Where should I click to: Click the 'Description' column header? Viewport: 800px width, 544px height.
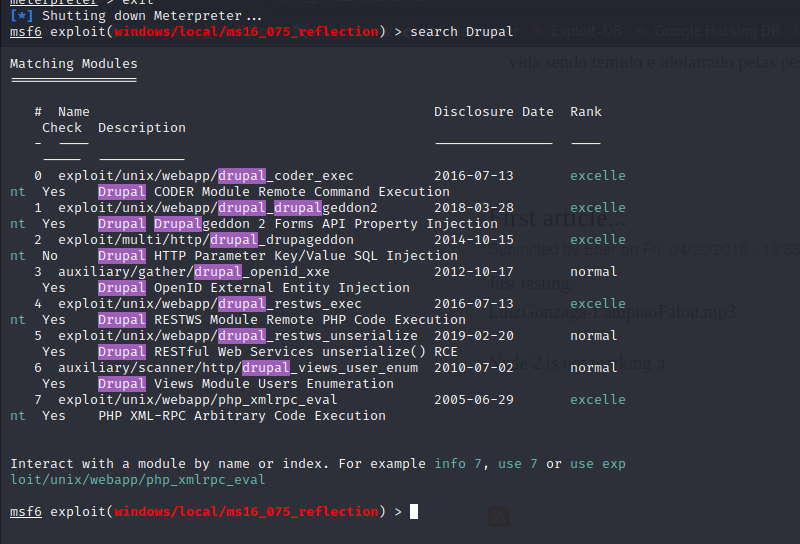[142, 128]
